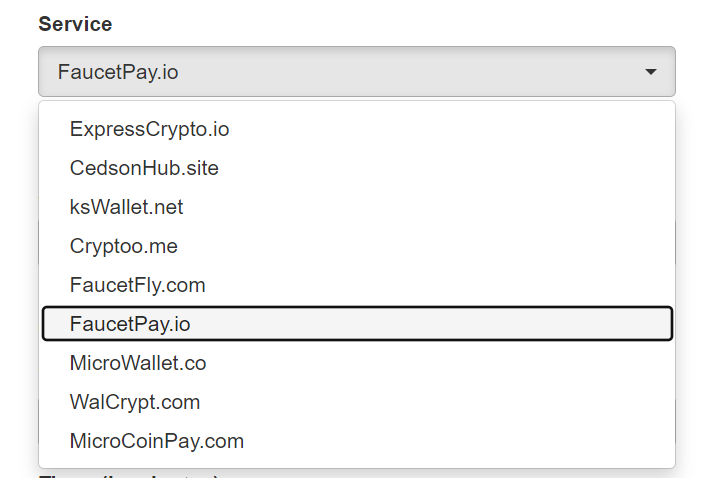Choose the first entry in the Service list

(x=150, y=129)
